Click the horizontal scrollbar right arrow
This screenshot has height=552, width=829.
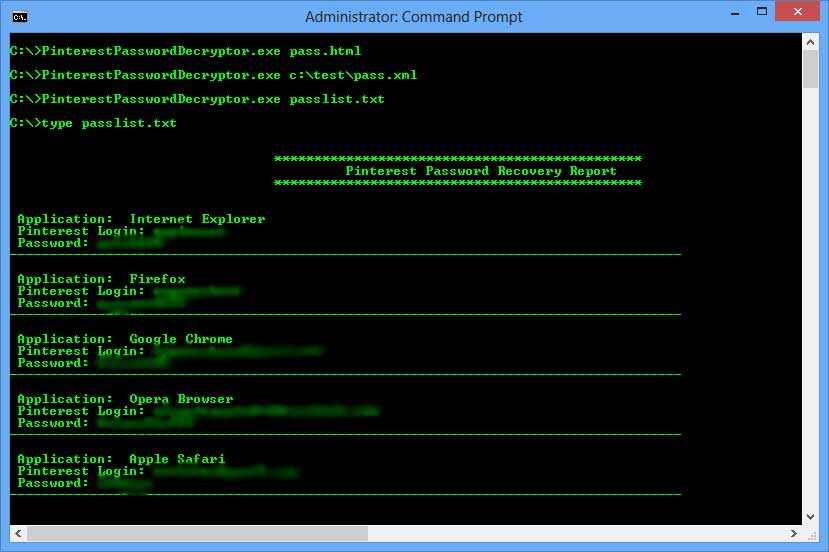click(794, 534)
